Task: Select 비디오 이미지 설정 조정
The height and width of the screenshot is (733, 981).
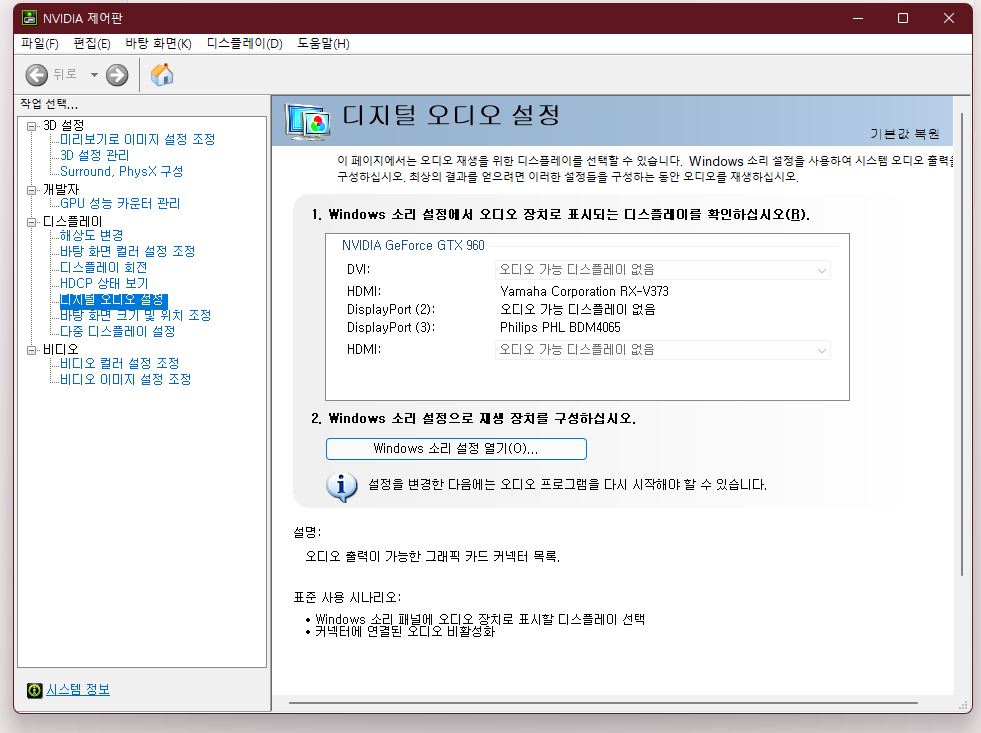Action: [125, 380]
